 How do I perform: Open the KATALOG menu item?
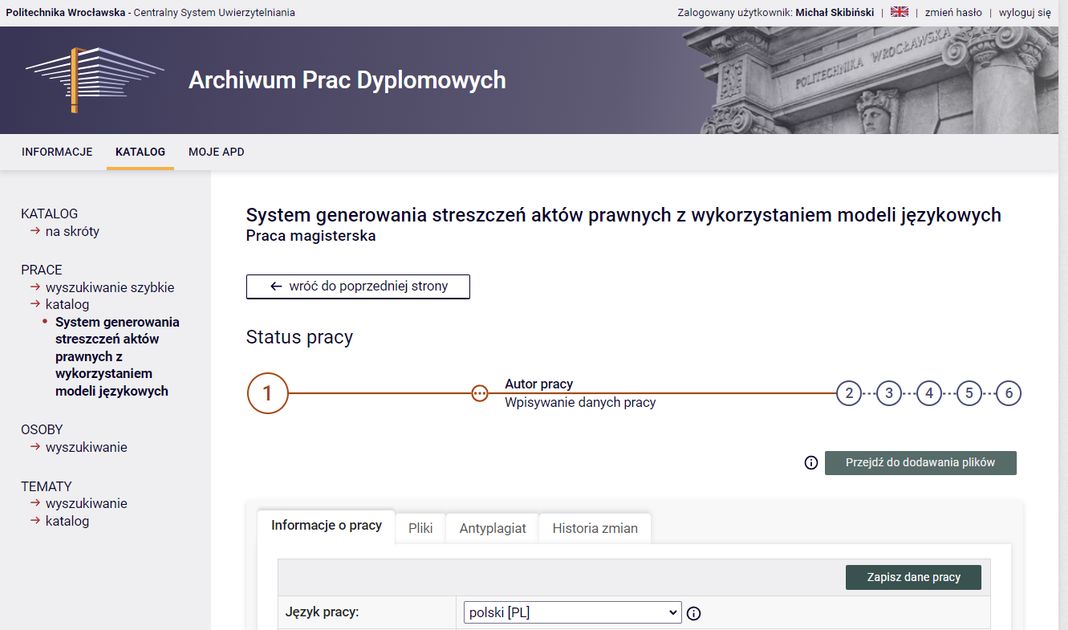click(140, 152)
